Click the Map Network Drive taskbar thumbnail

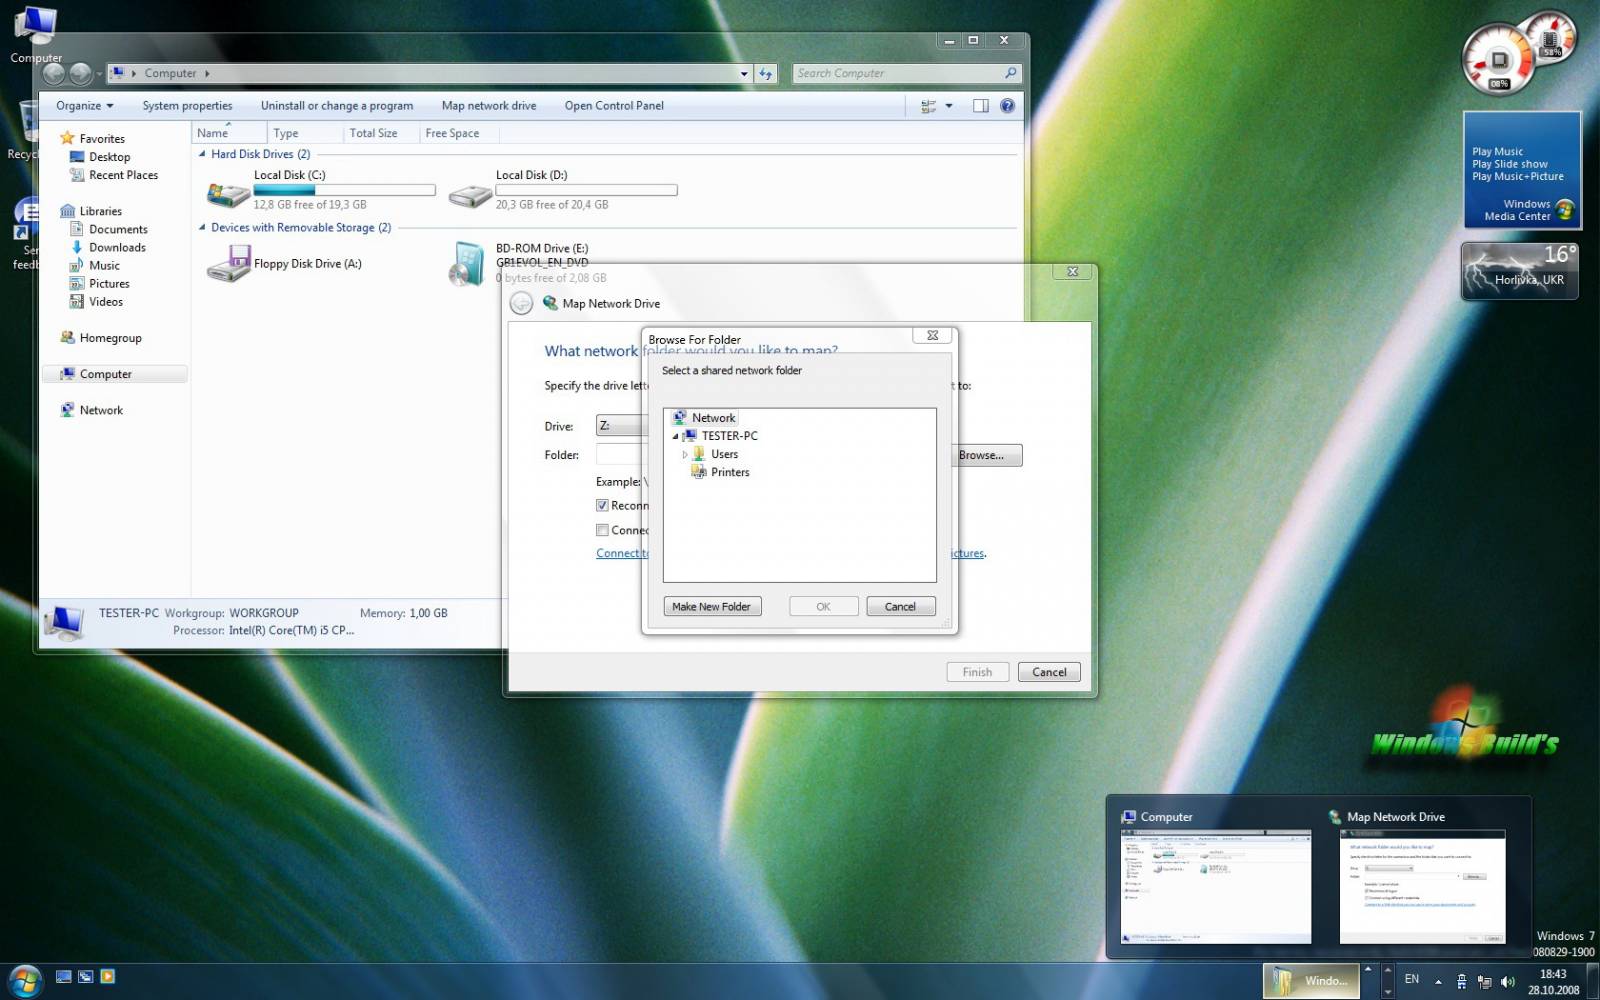click(x=1421, y=886)
